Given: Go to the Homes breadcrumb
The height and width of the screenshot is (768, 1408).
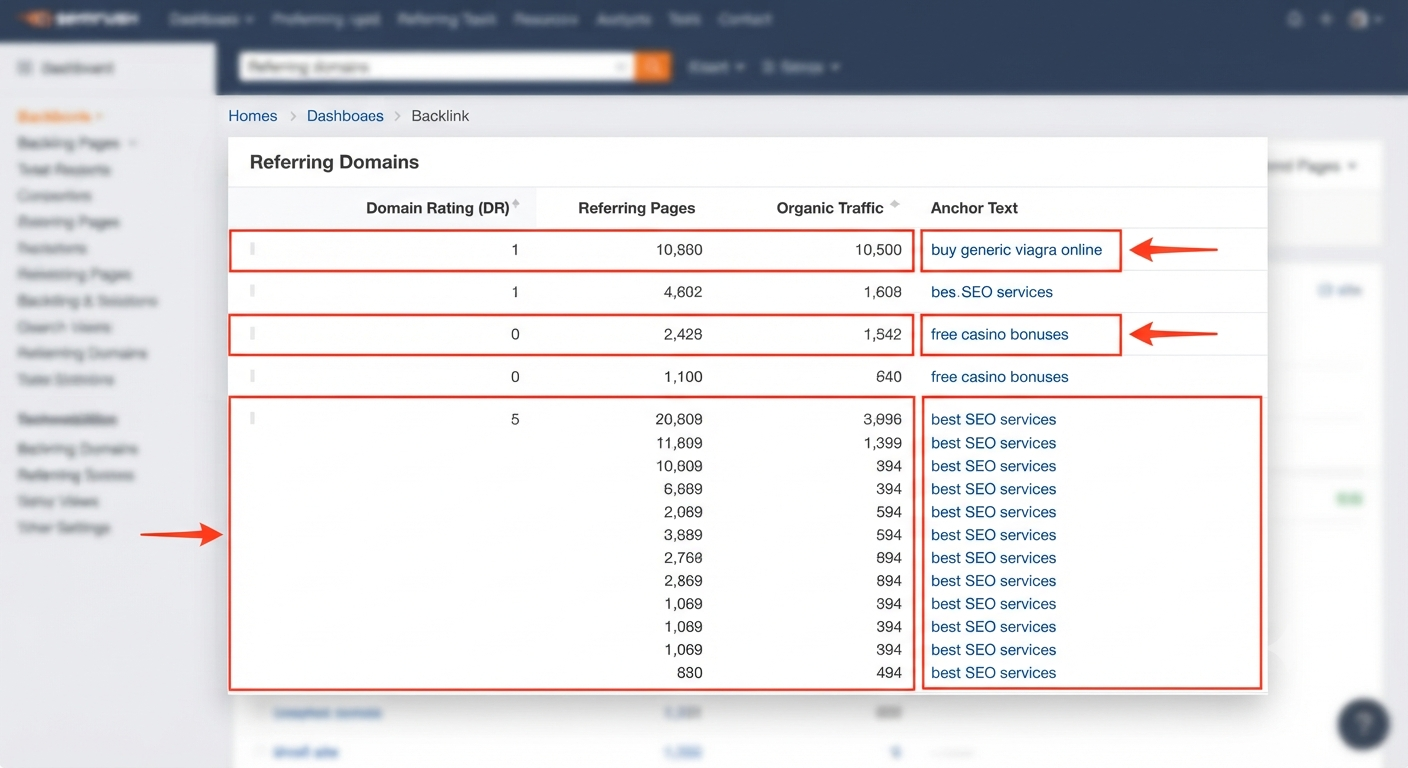Looking at the screenshot, I should click(253, 116).
